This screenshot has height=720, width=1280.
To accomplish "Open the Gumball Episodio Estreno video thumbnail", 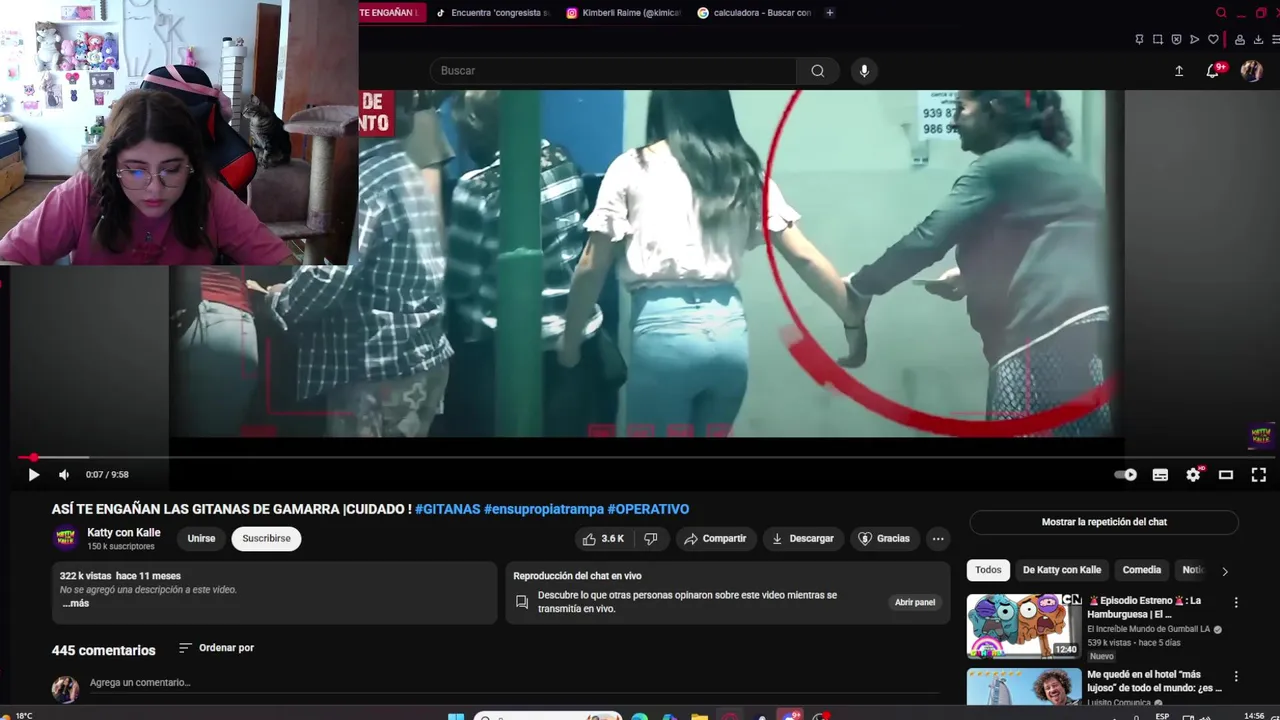I will tap(1024, 626).
